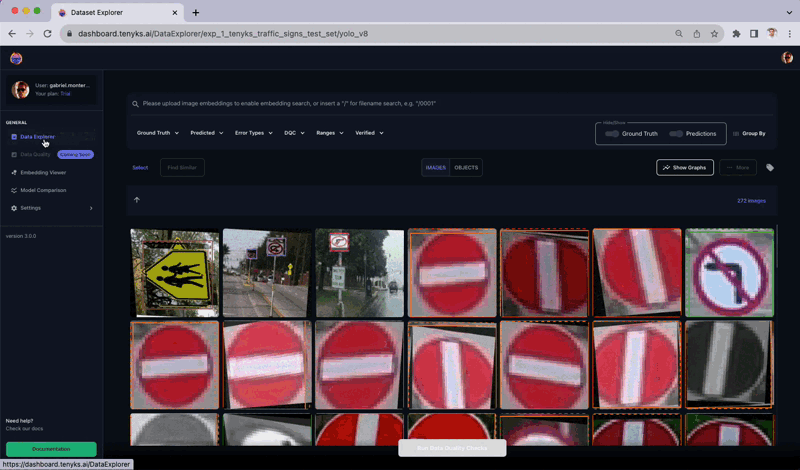Open the More options menu

coord(738,167)
